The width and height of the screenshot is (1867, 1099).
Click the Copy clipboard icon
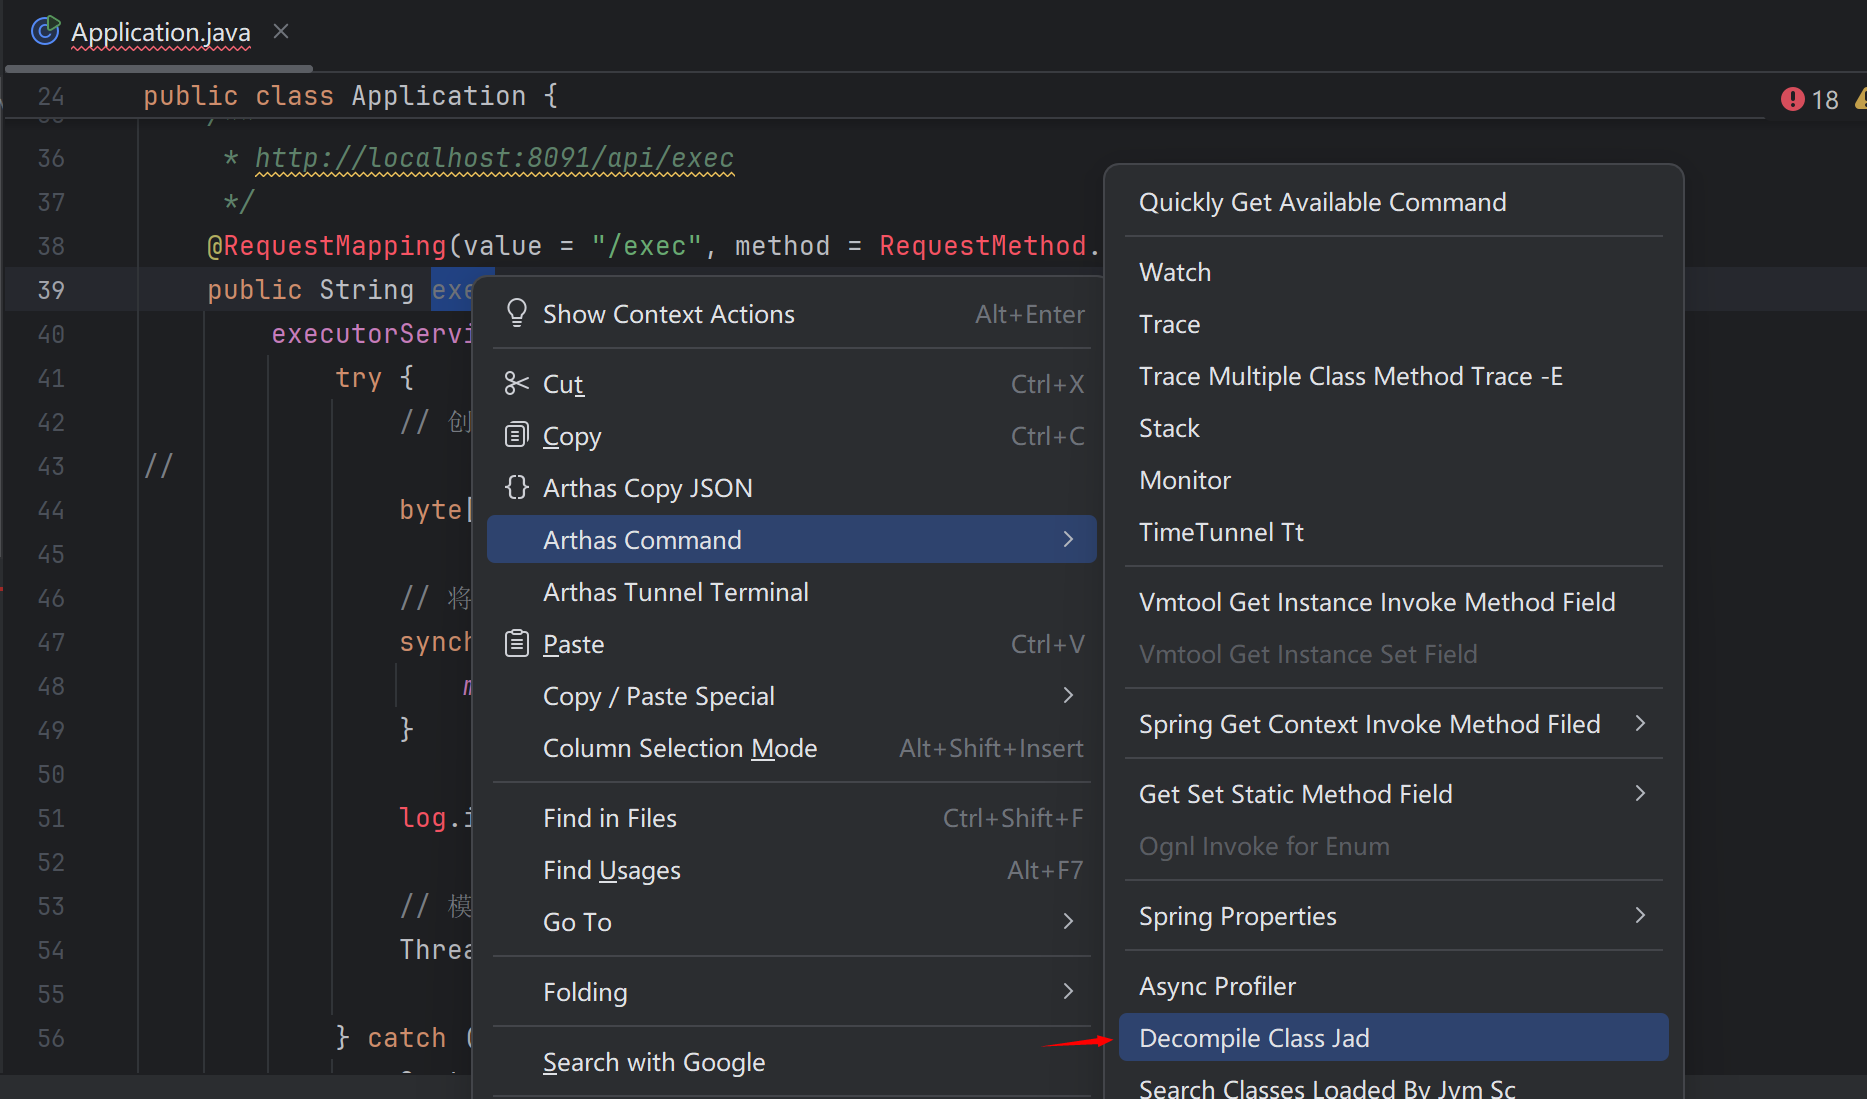click(517, 436)
